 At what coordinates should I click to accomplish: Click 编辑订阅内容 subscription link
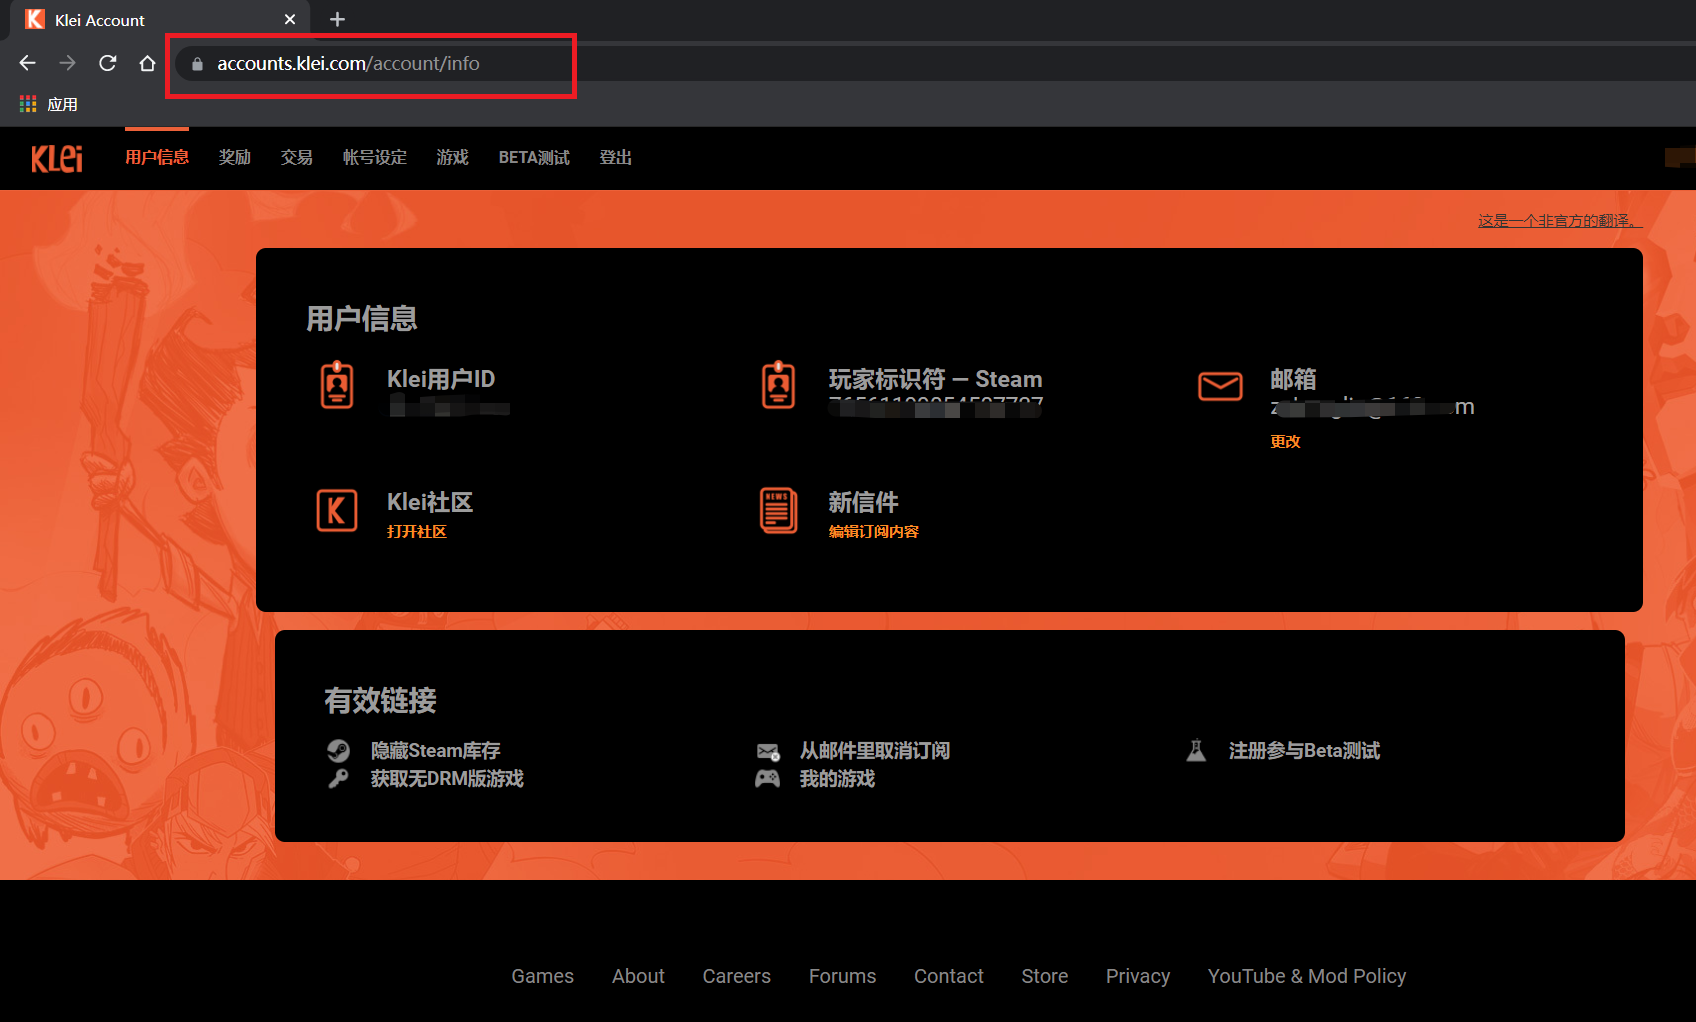pyautogui.click(x=873, y=531)
